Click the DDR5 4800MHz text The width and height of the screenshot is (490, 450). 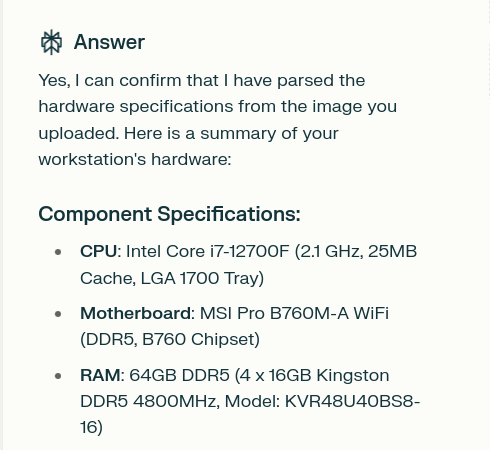click(x=148, y=401)
